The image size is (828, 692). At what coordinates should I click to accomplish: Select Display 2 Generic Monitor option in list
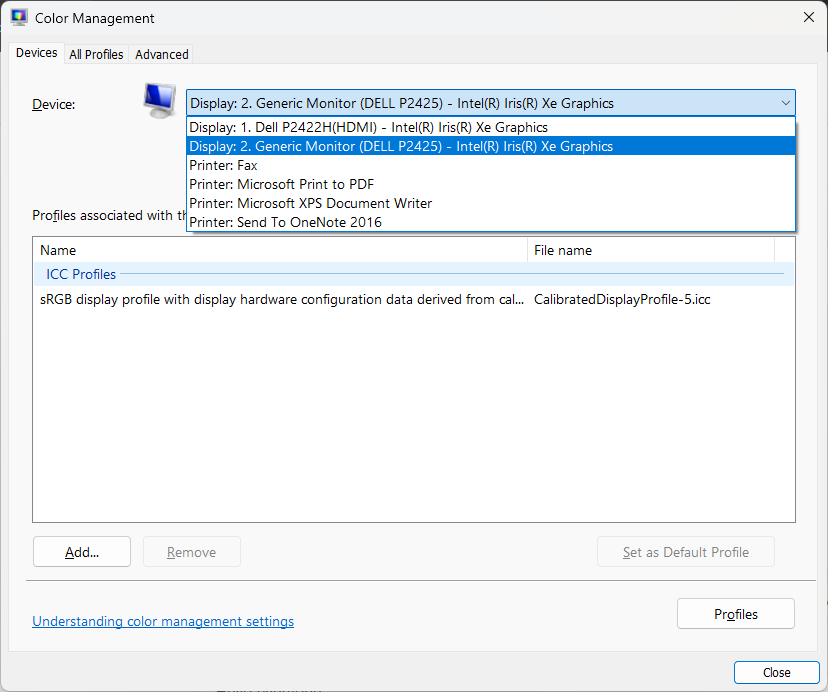pos(400,146)
